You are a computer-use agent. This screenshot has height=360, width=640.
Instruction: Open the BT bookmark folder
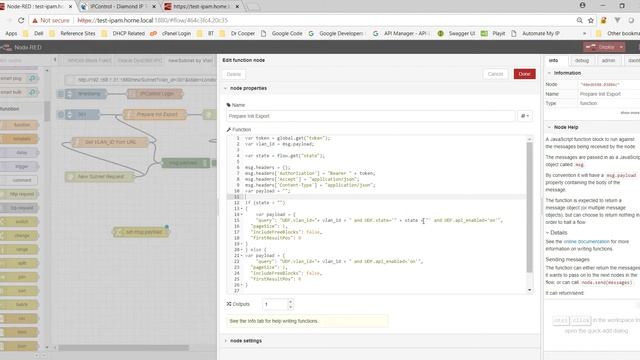(205, 33)
